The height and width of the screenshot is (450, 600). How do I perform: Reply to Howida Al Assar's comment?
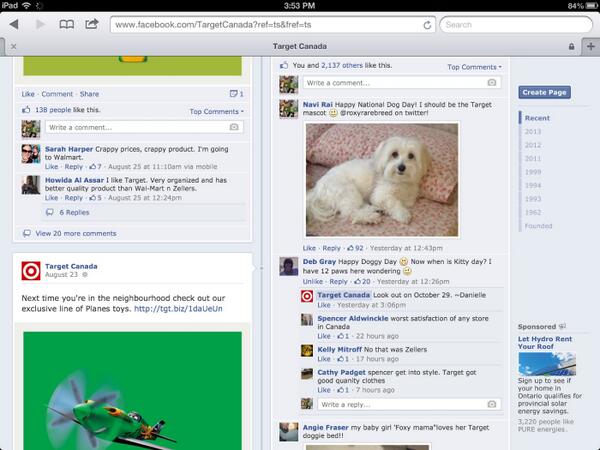[x=73, y=198]
